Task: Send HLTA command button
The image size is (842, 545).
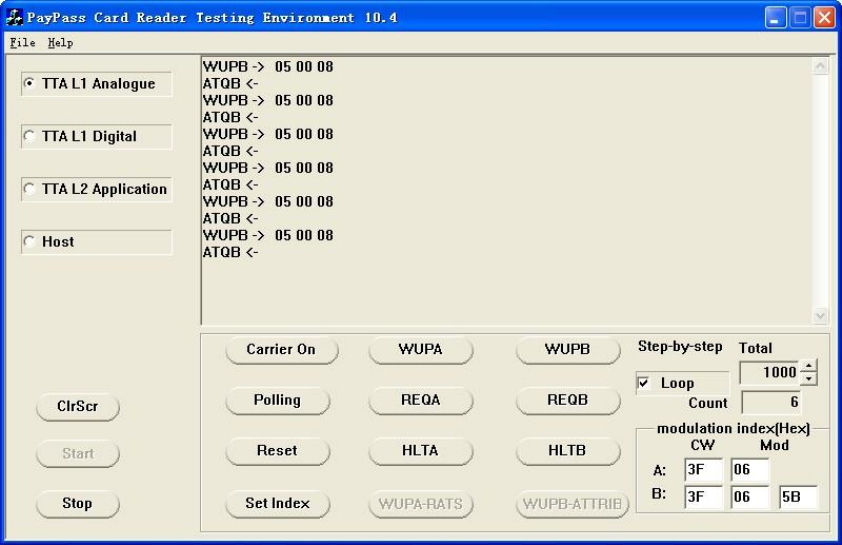Action: pyautogui.click(x=420, y=450)
